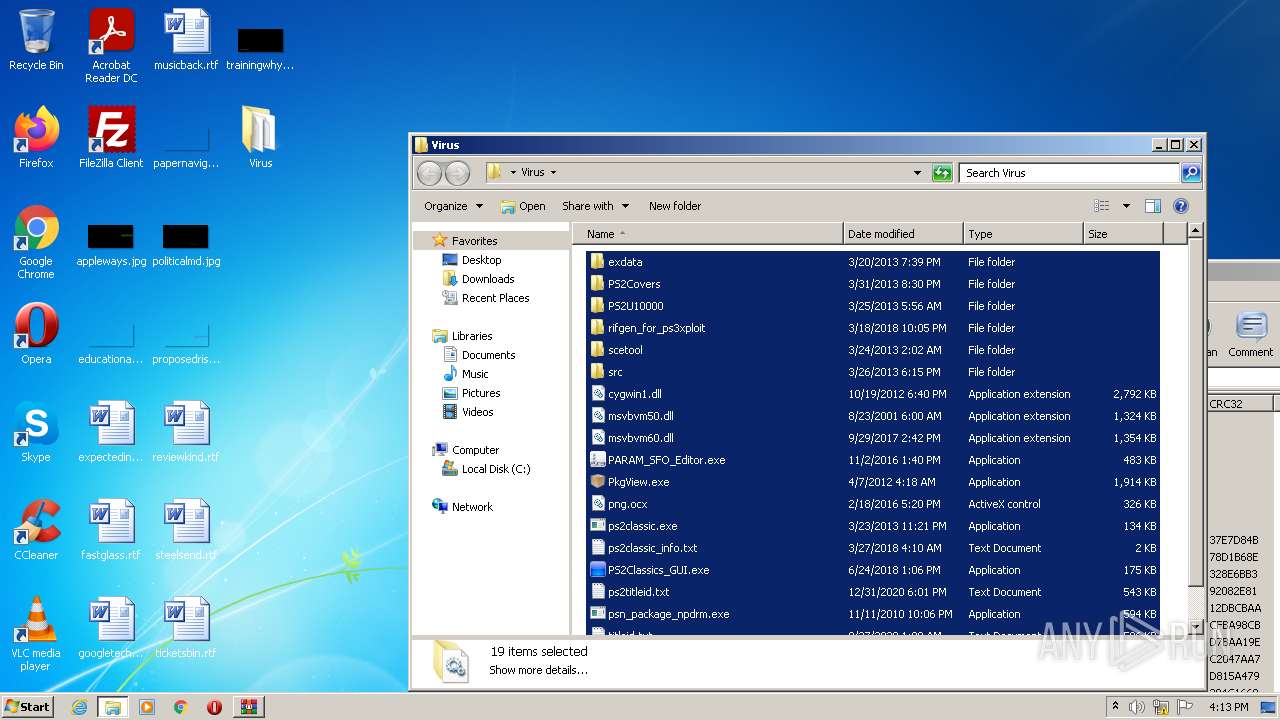Click WinRAR icon in taskbar

[248, 707]
